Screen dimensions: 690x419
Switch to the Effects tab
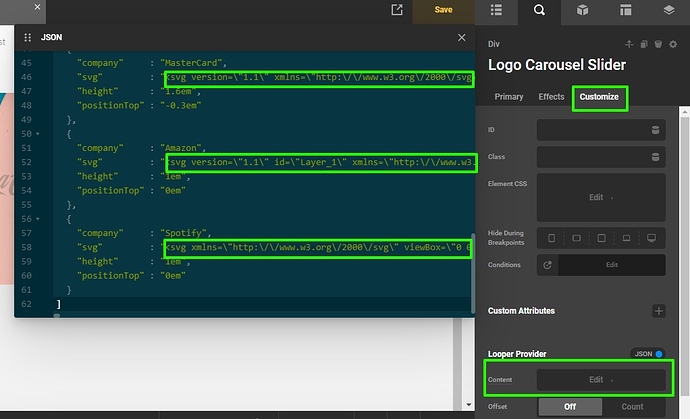tap(551, 97)
